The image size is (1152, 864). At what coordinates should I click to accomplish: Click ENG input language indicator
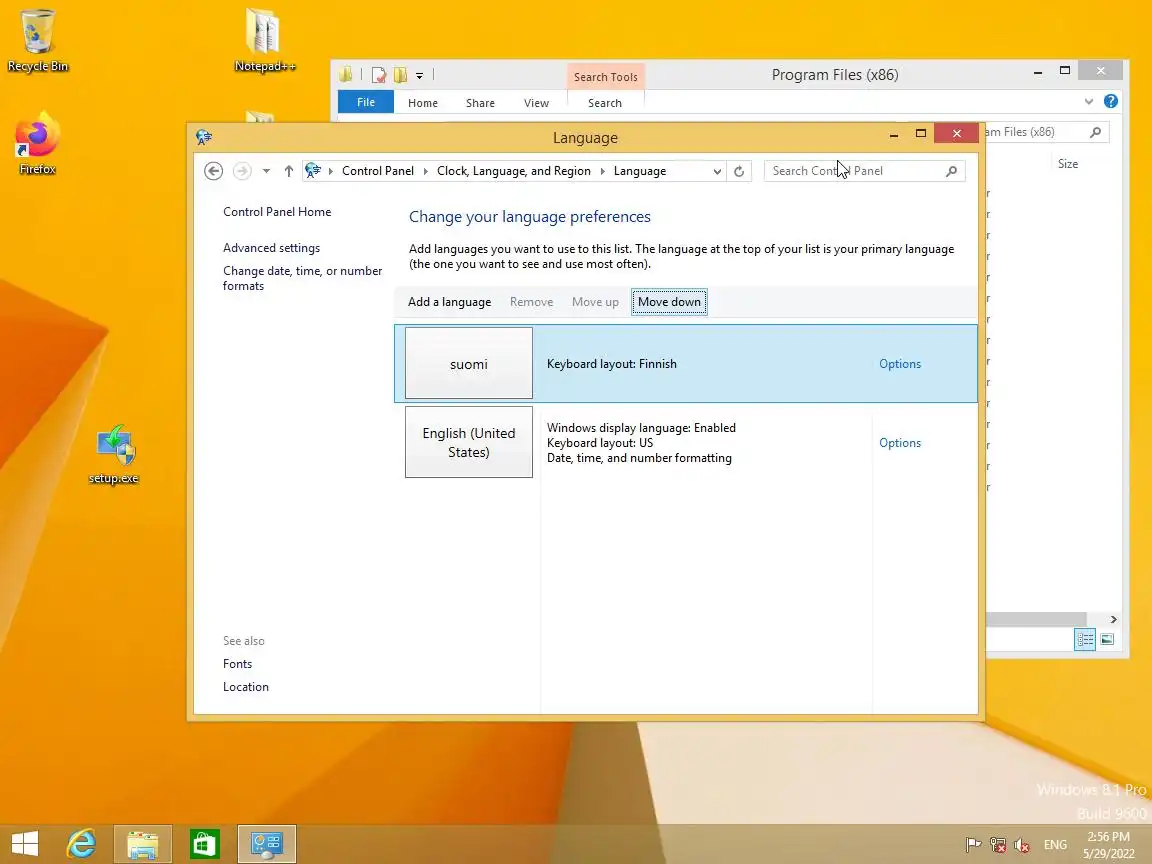pyautogui.click(x=1055, y=845)
